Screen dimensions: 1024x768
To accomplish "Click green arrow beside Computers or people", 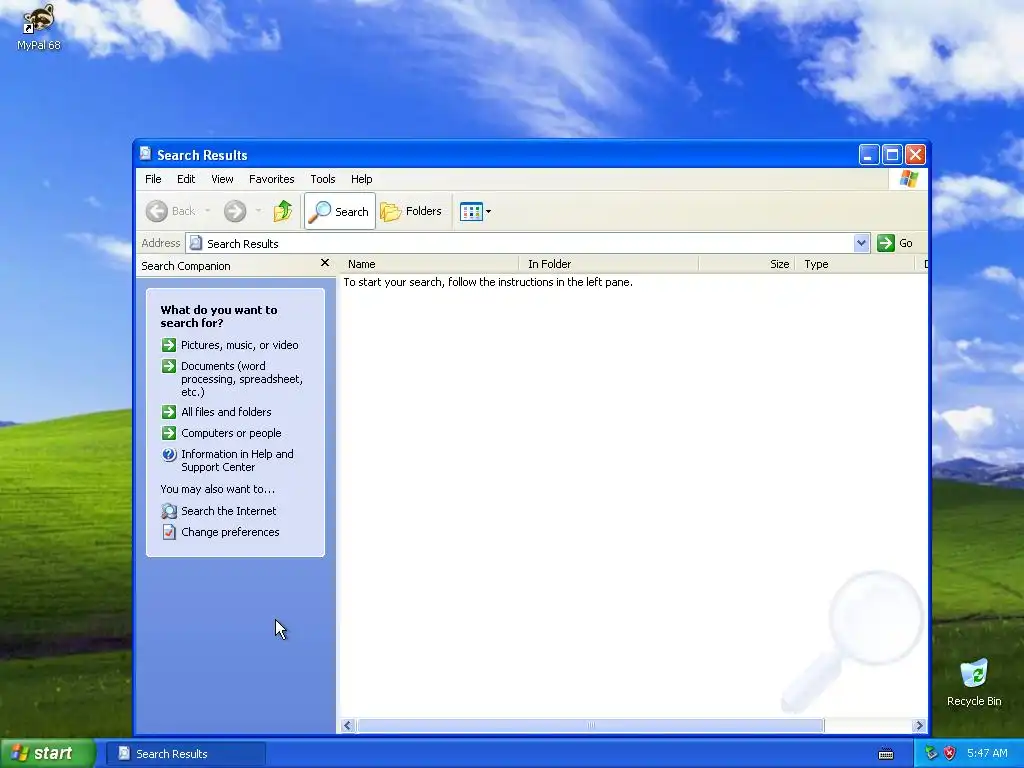I will [169, 433].
